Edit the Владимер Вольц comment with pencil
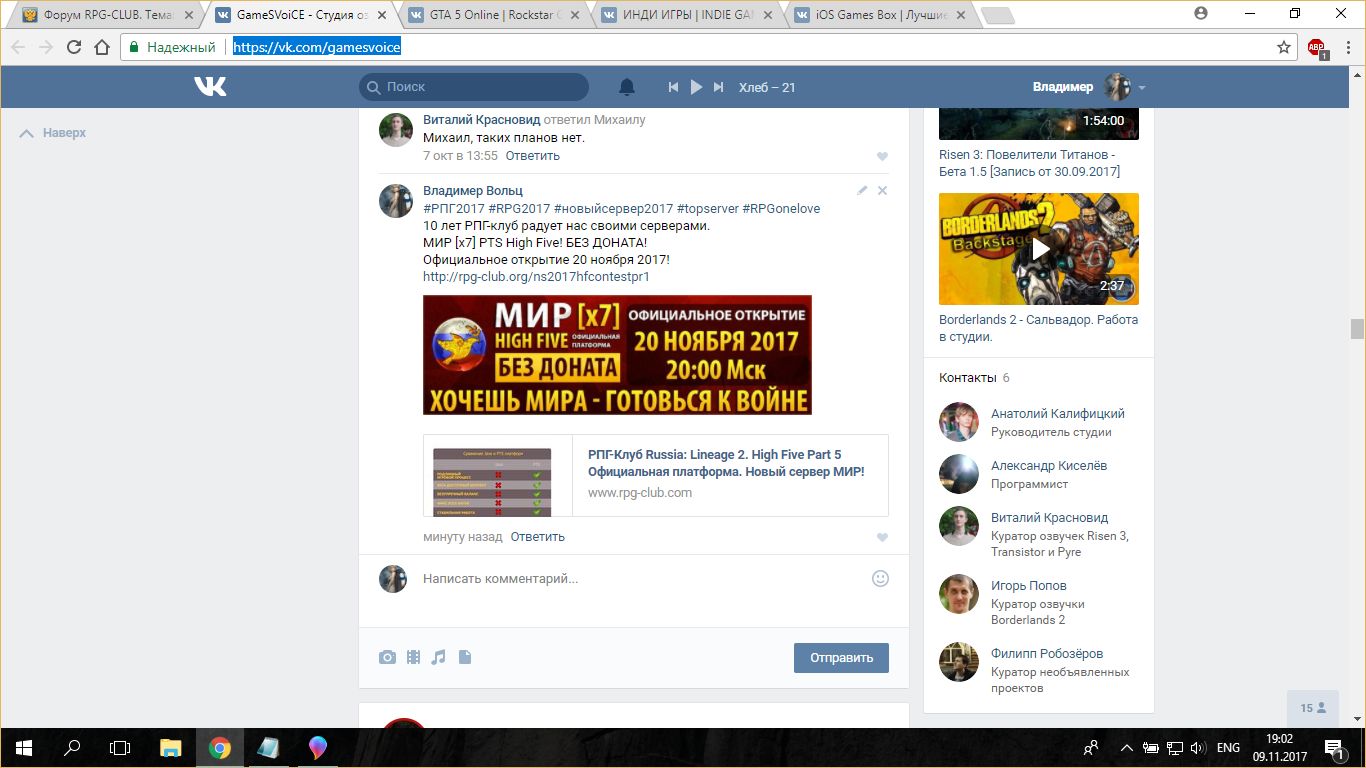Screen dimensions: 1366x768 [862, 190]
